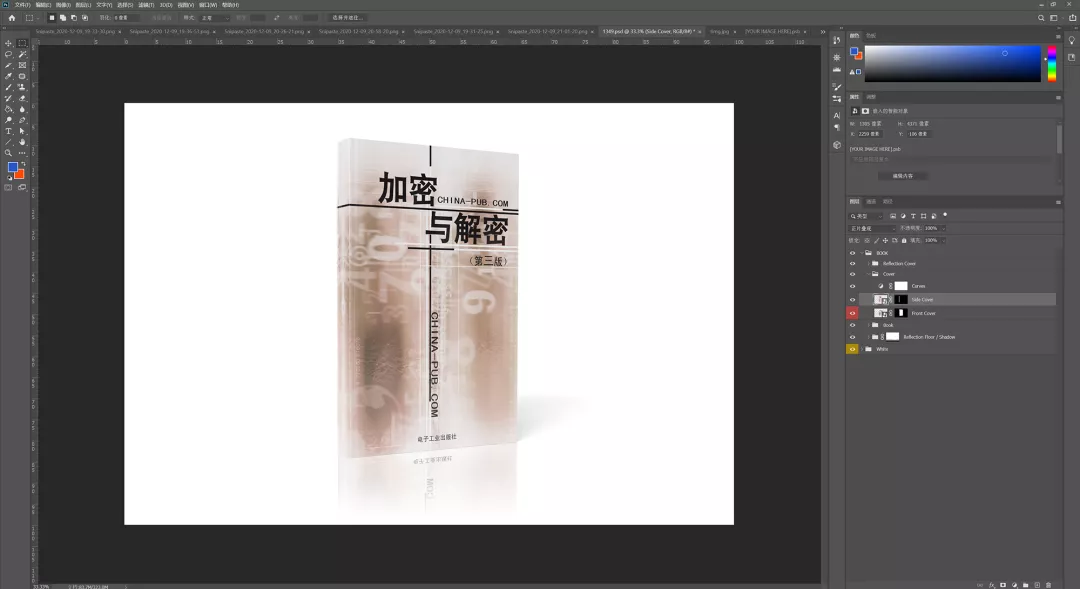Toggle the yellow eye of White group
1080x589 pixels.
point(852,349)
